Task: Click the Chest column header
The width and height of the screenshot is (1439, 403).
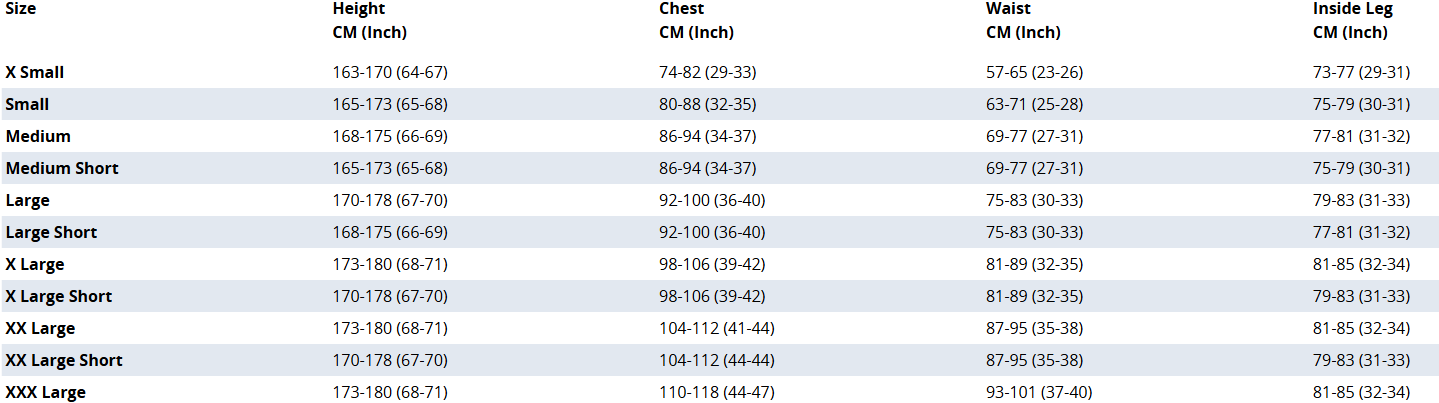Action: (x=696, y=20)
